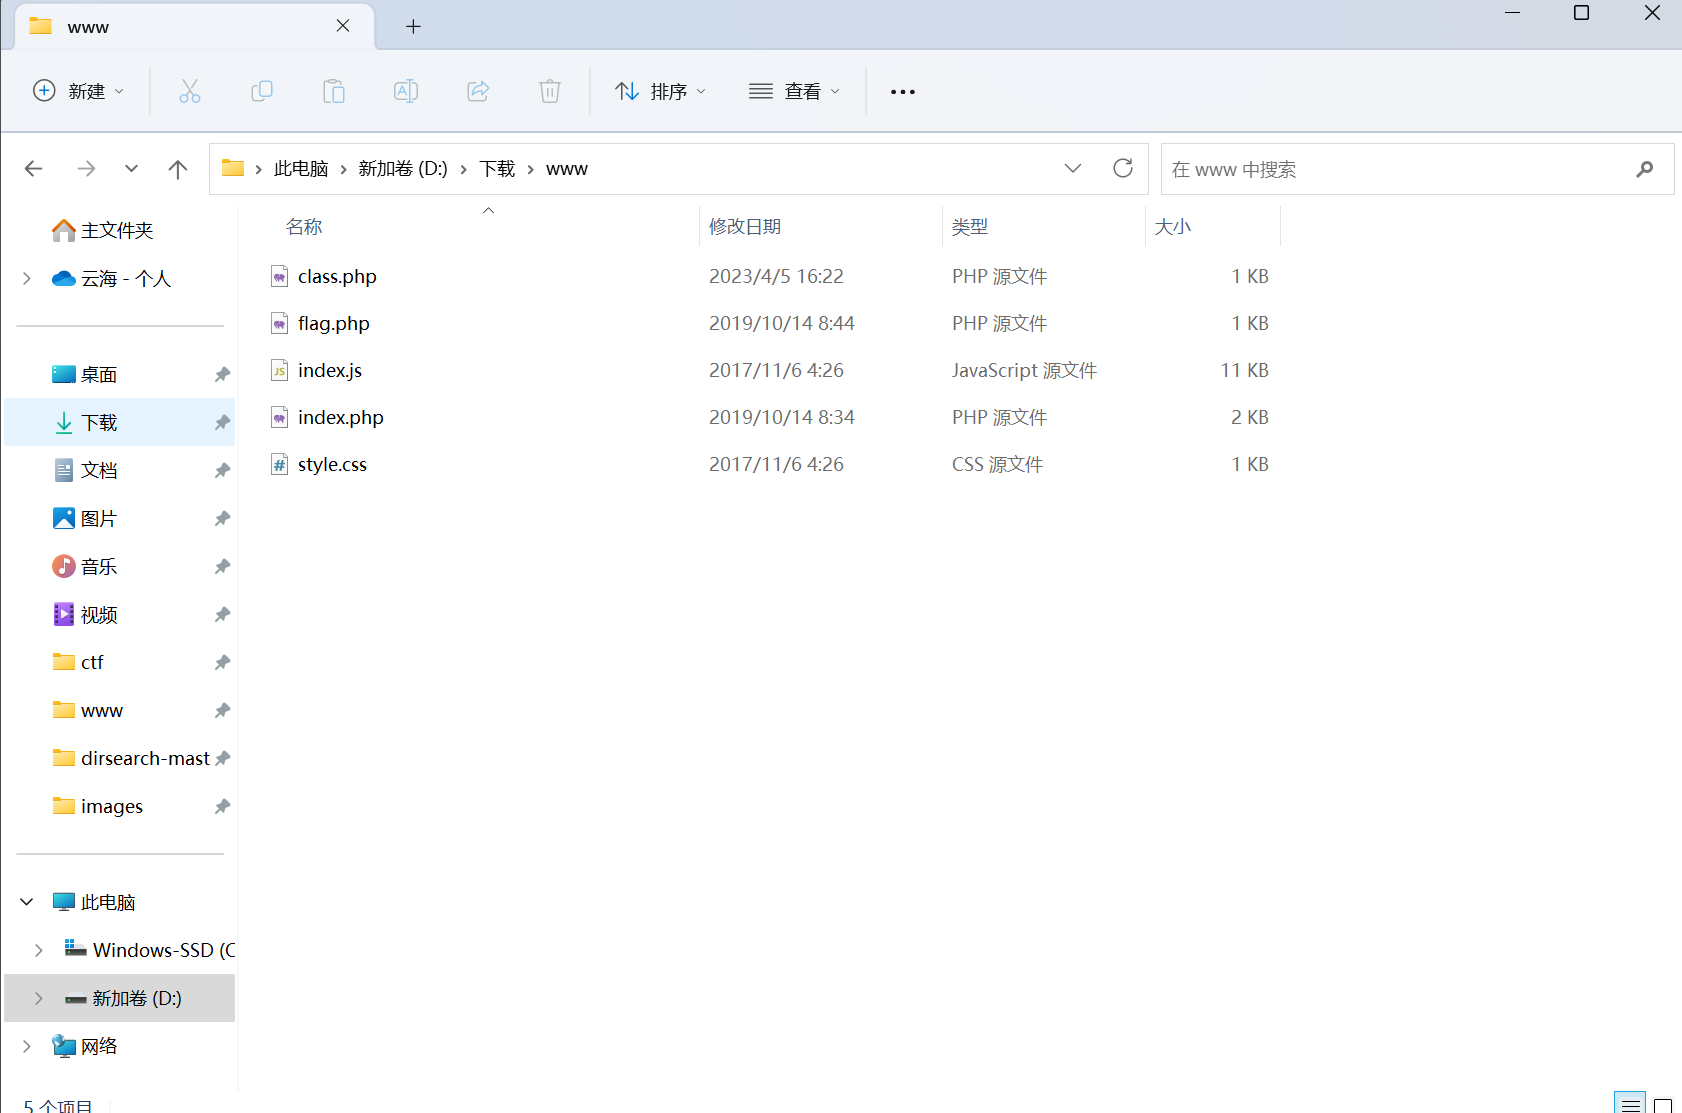
Task: Select the style.css file name
Action: pyautogui.click(x=332, y=464)
